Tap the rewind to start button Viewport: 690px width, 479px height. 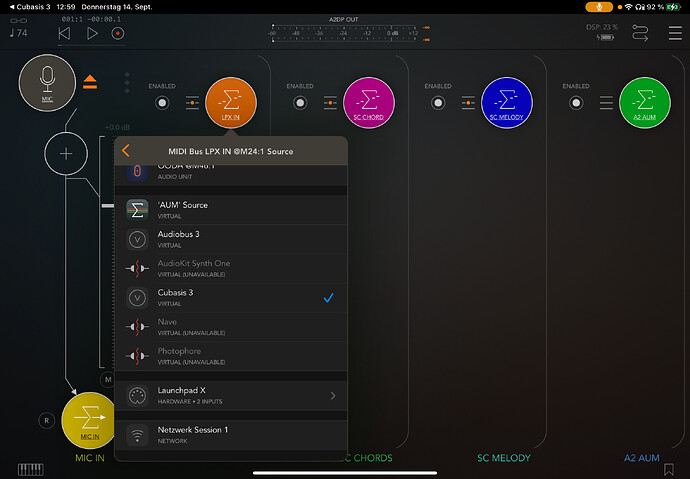(x=64, y=33)
